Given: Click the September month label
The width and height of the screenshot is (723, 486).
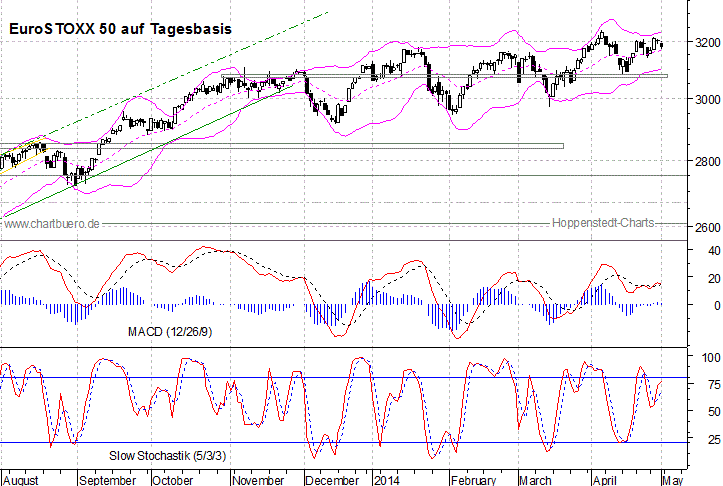Looking at the screenshot, I should point(107,480).
